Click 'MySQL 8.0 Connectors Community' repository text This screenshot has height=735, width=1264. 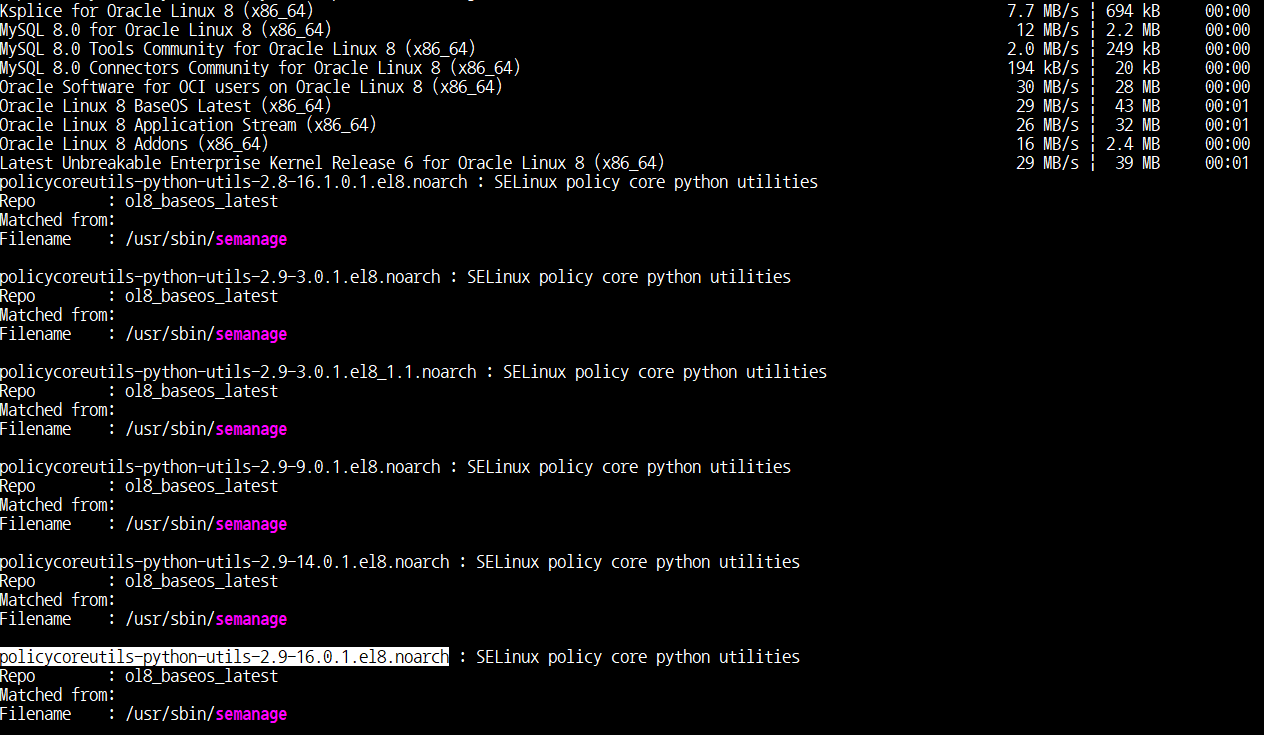tap(260, 68)
